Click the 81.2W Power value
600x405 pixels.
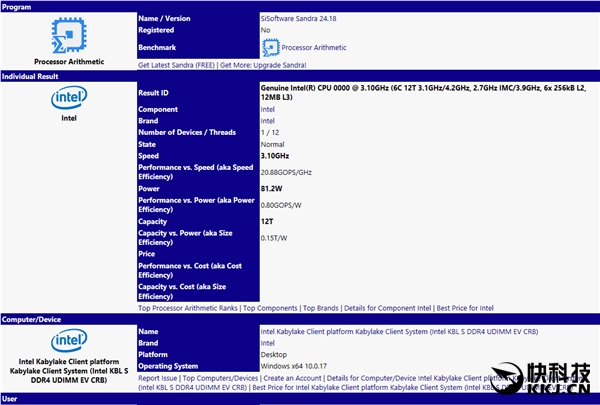point(271,189)
